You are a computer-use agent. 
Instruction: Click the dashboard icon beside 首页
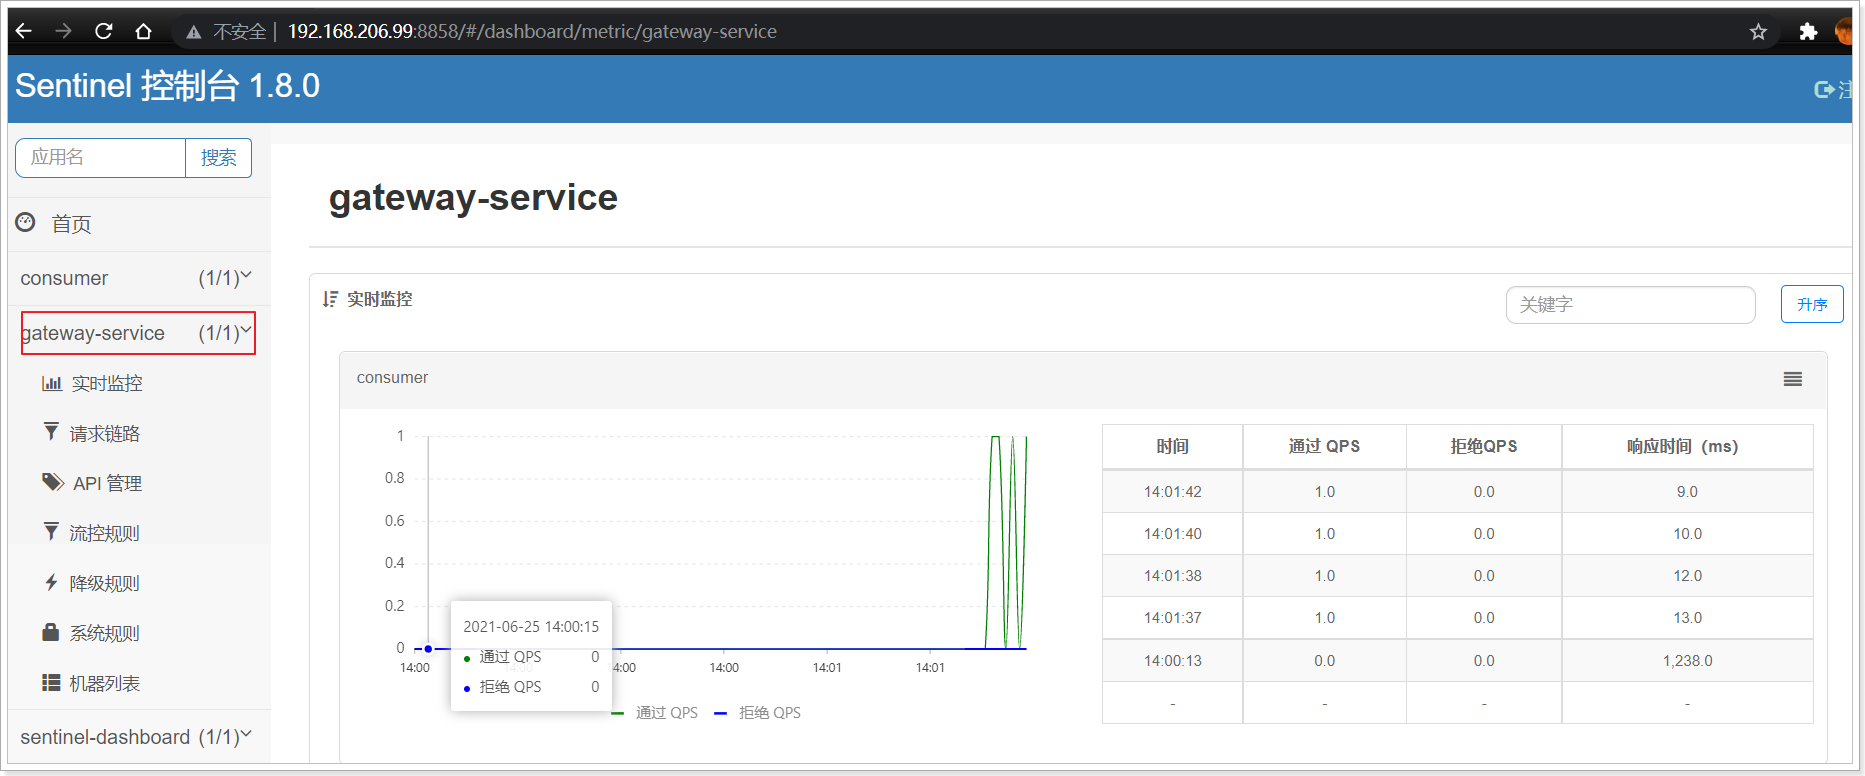coord(26,222)
